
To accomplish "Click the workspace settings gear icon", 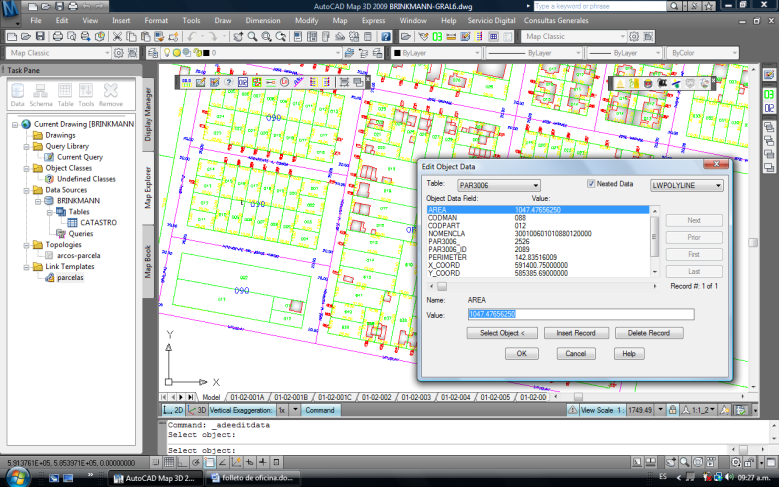I will (x=118, y=53).
